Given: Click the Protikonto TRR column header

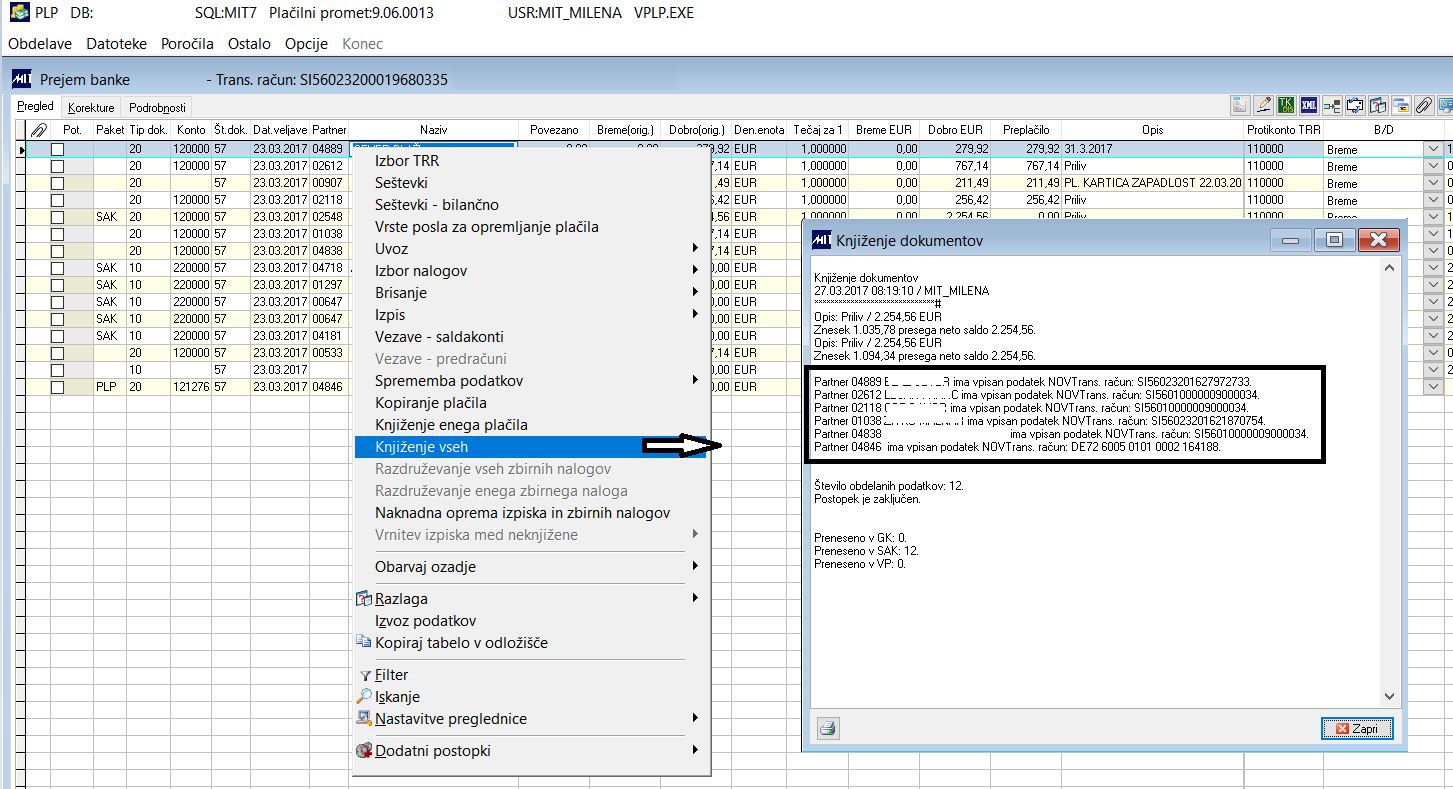Looking at the screenshot, I should tap(1283, 130).
